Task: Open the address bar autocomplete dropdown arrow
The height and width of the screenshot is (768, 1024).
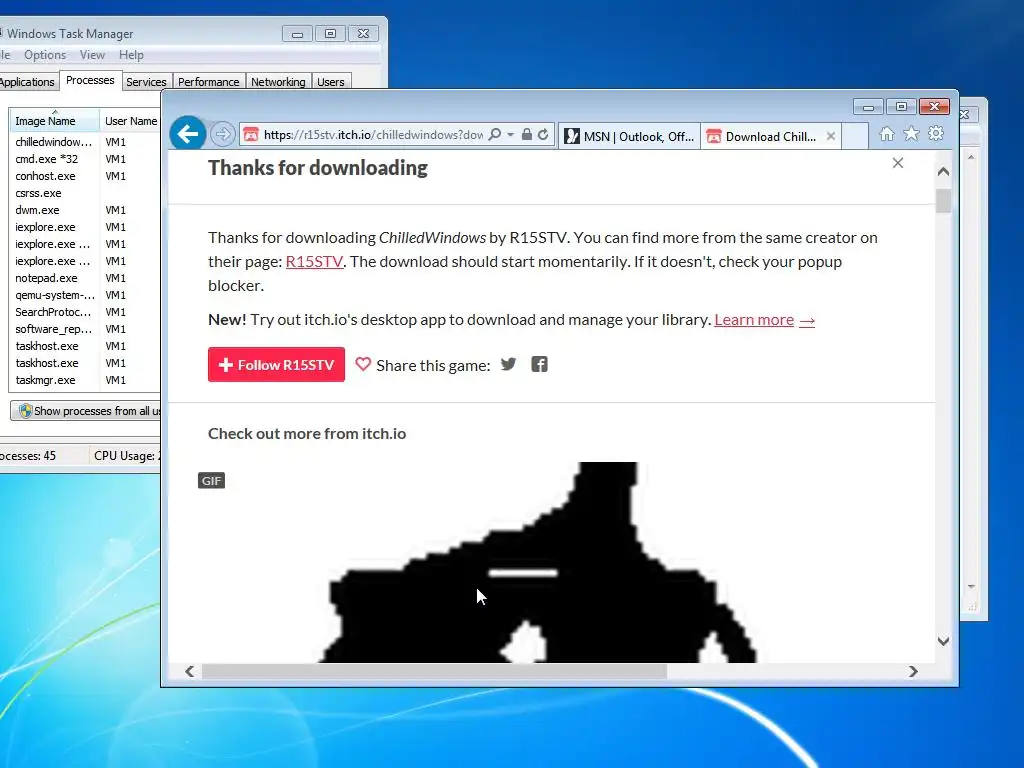Action: (x=510, y=135)
